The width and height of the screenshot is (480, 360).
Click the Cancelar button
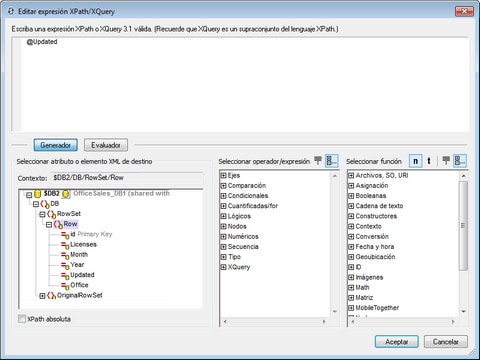pyautogui.click(x=446, y=342)
